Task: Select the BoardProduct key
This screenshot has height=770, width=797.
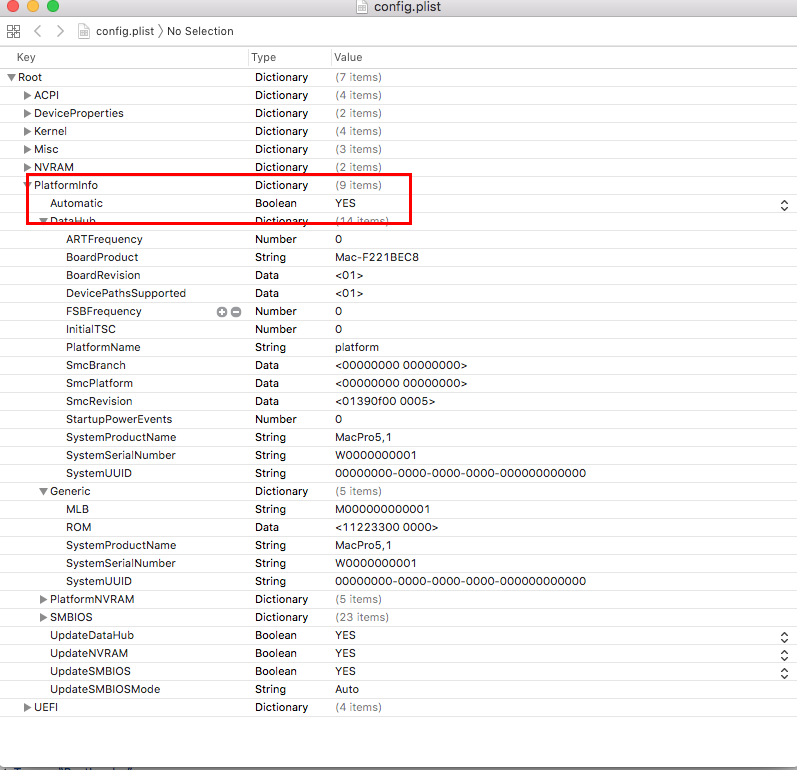Action: coord(102,257)
